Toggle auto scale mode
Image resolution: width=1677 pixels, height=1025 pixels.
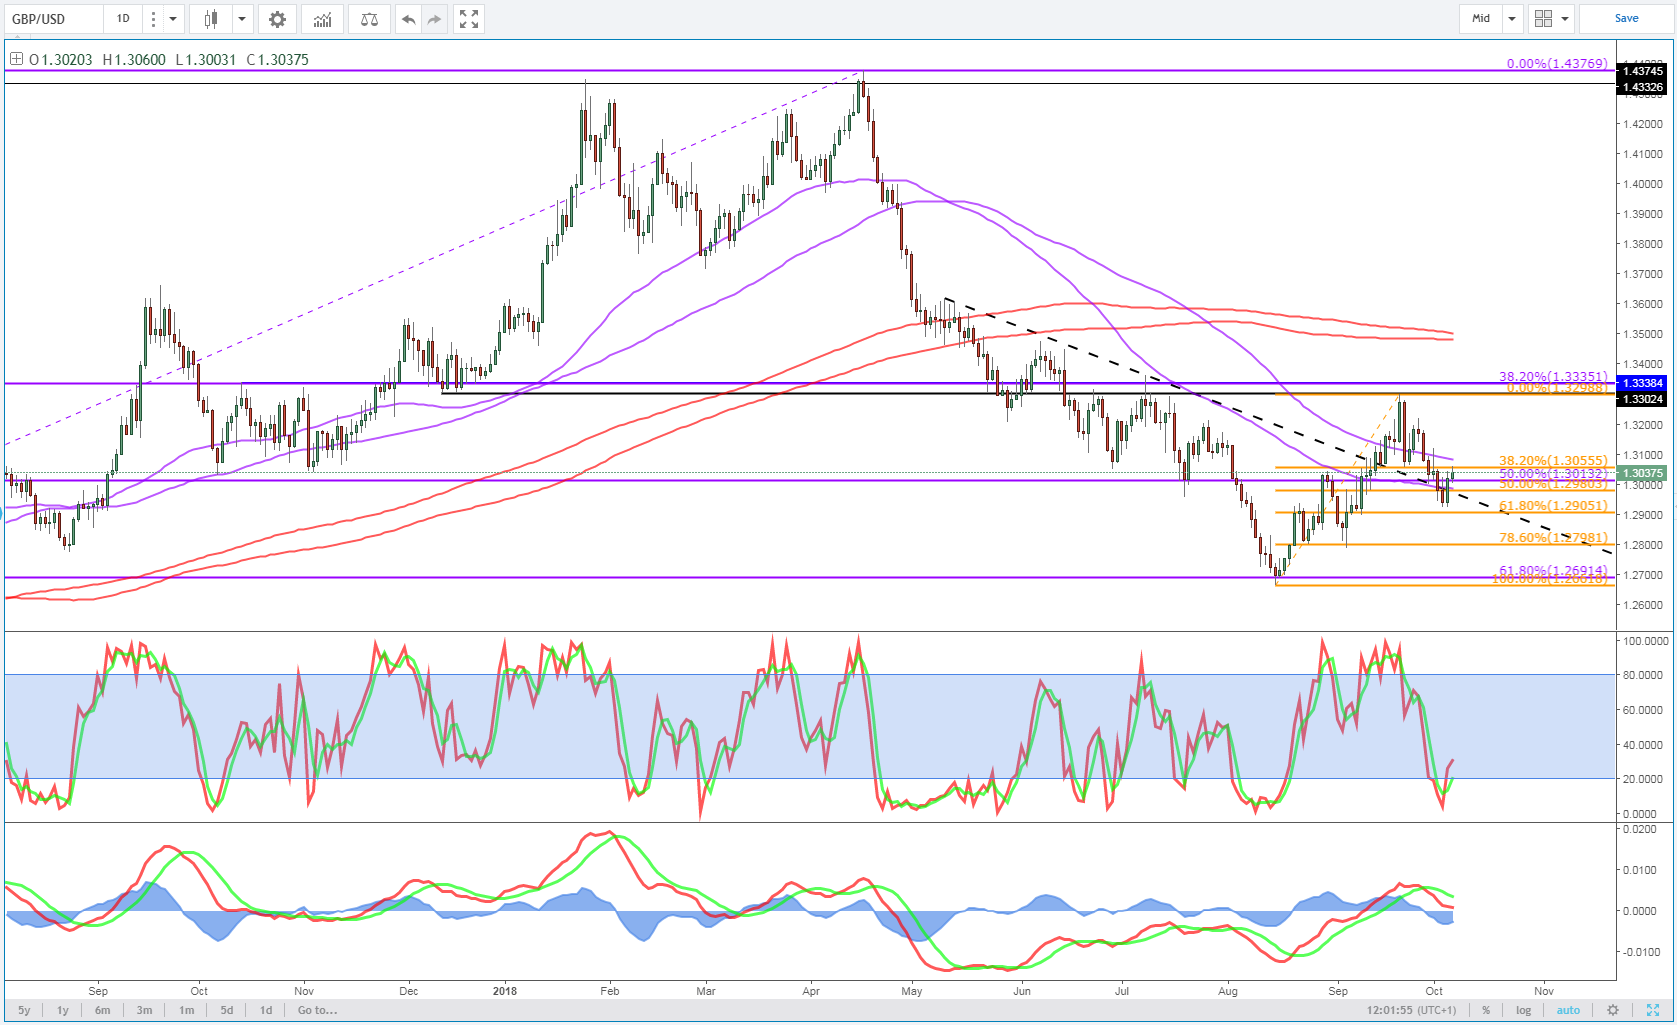pos(1568,1010)
